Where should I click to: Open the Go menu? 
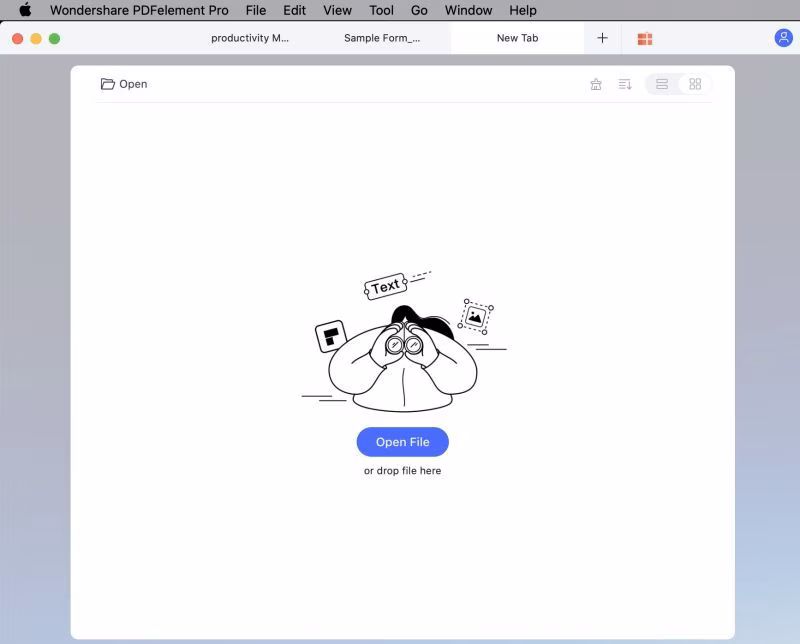[419, 10]
